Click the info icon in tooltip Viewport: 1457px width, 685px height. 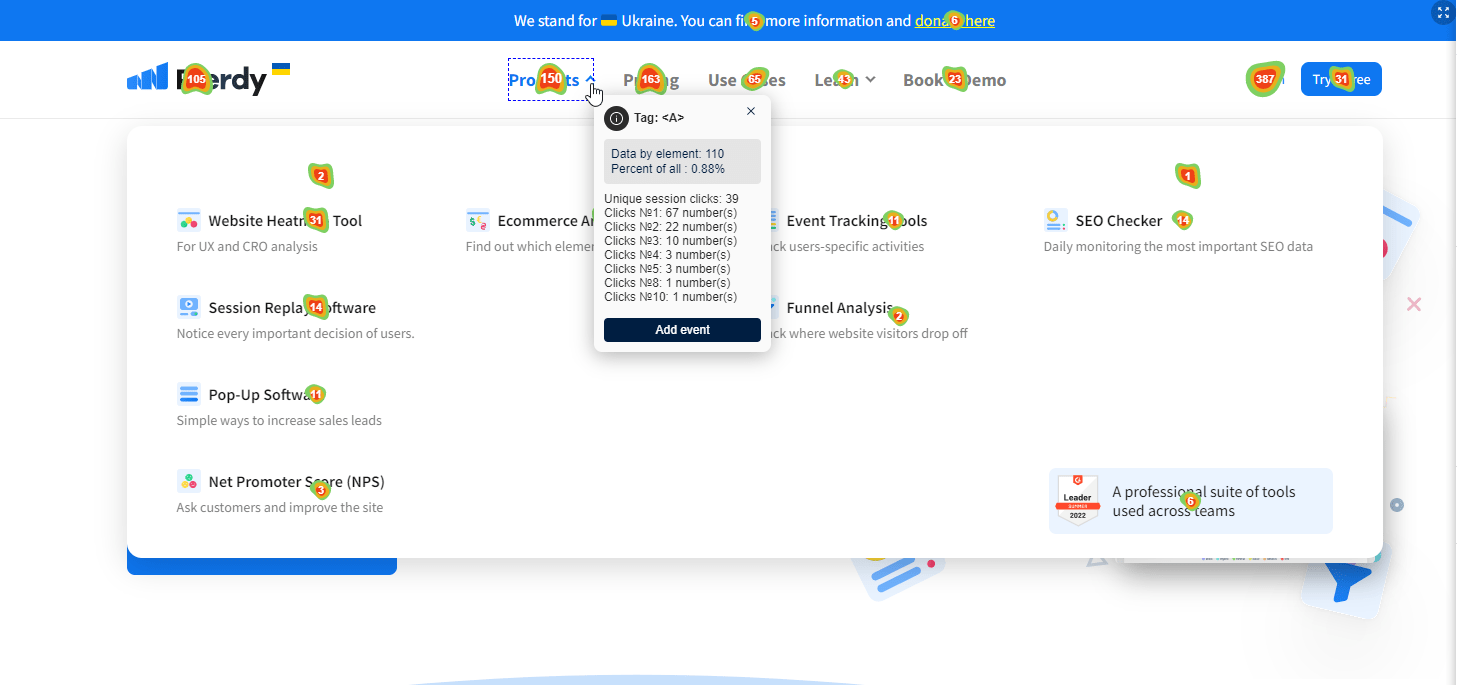pos(616,118)
